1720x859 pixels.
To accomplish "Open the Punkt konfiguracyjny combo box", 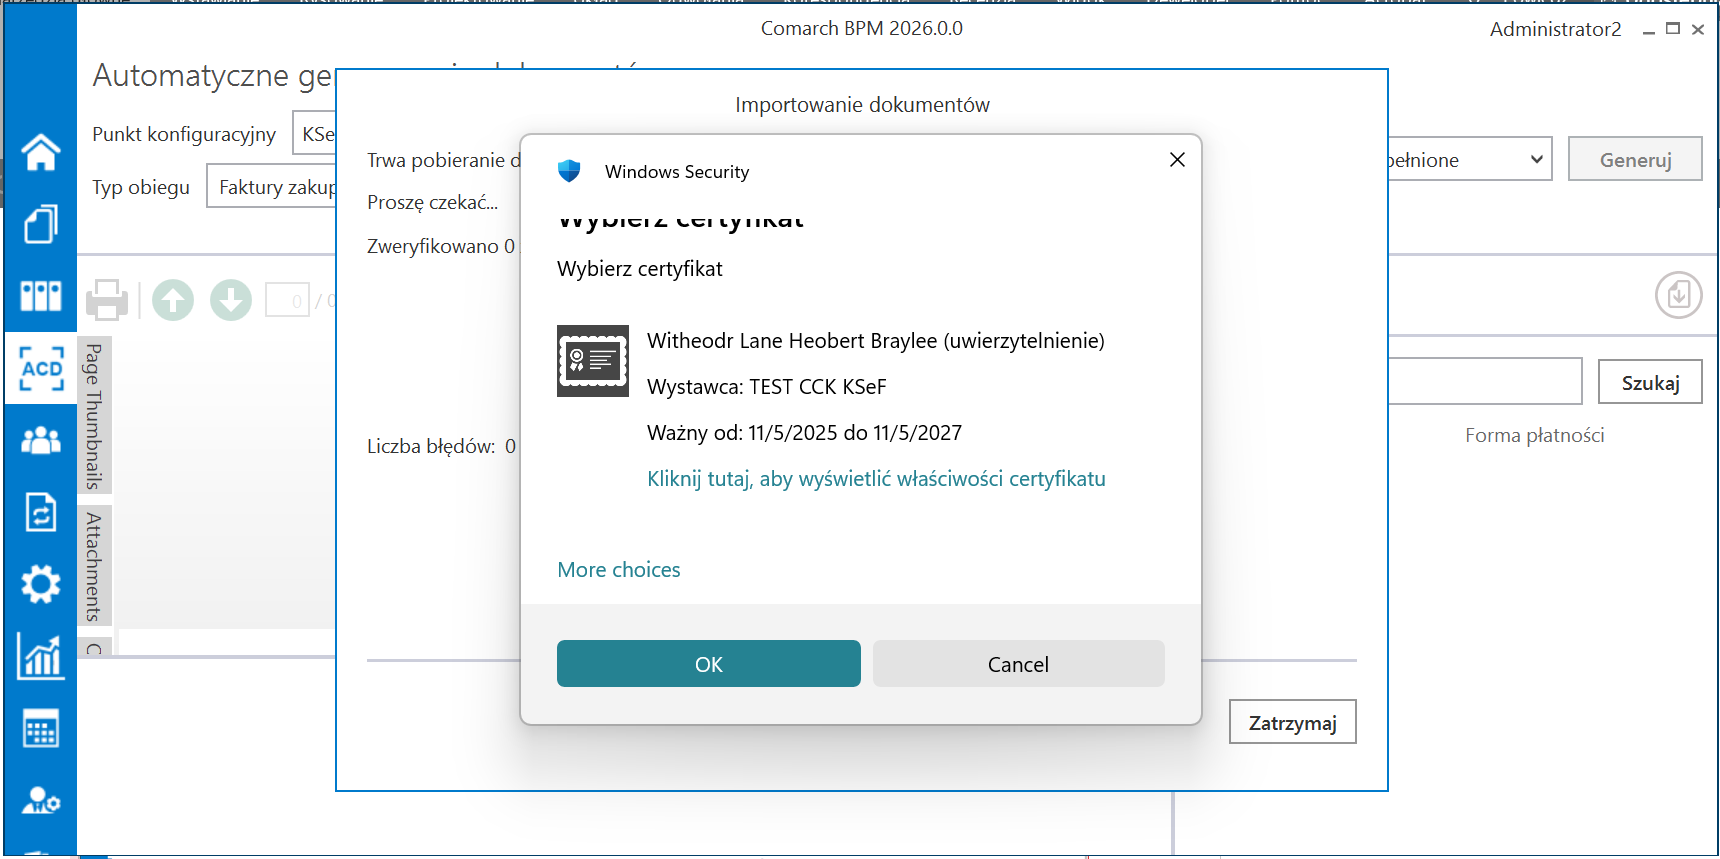I will pyautogui.click(x=315, y=133).
